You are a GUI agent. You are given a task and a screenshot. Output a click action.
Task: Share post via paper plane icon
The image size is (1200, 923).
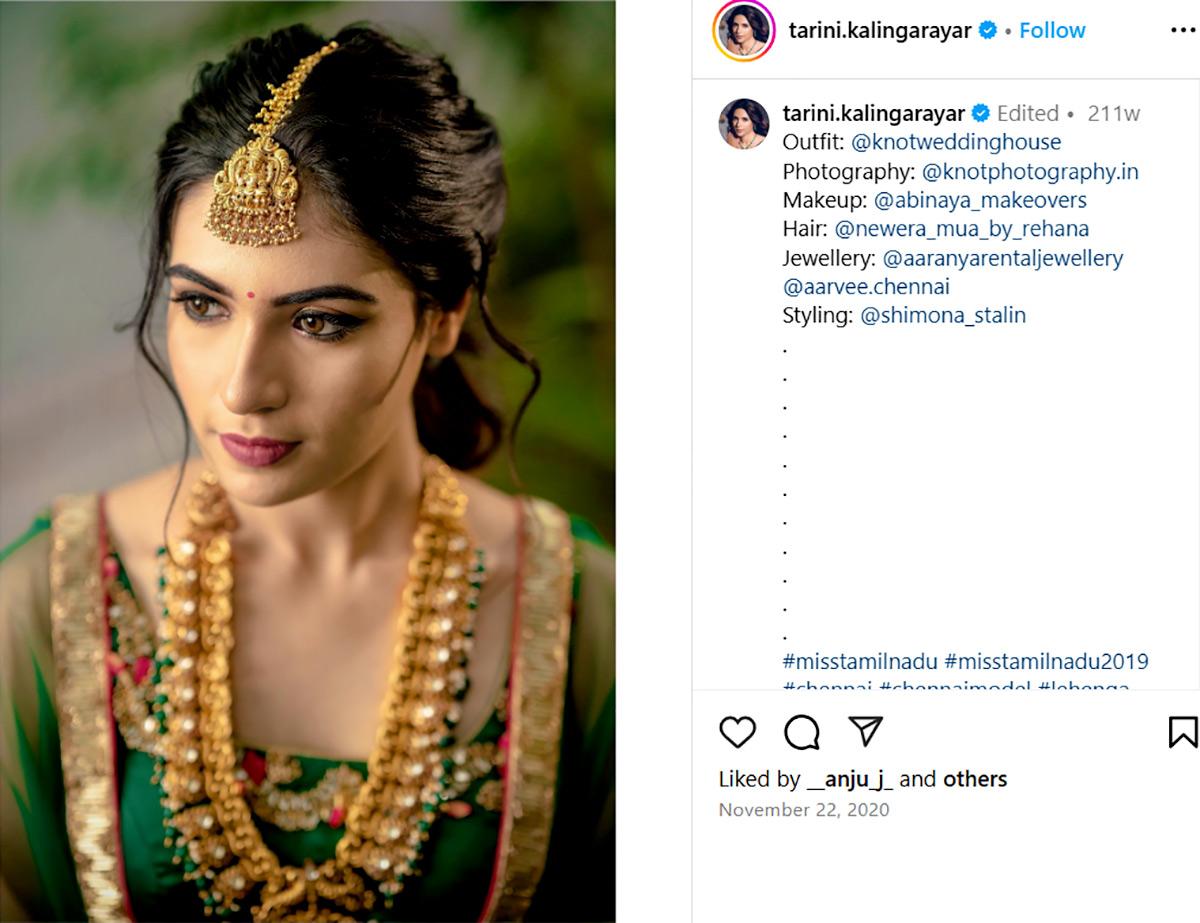(x=865, y=731)
